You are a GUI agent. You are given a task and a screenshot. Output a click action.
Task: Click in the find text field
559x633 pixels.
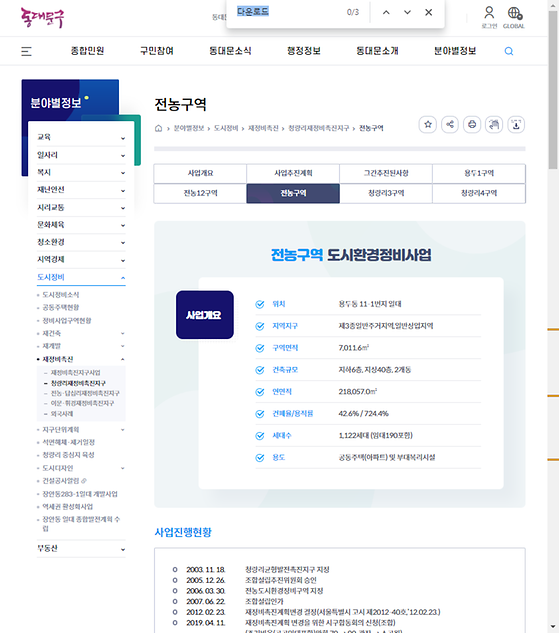coord(289,12)
